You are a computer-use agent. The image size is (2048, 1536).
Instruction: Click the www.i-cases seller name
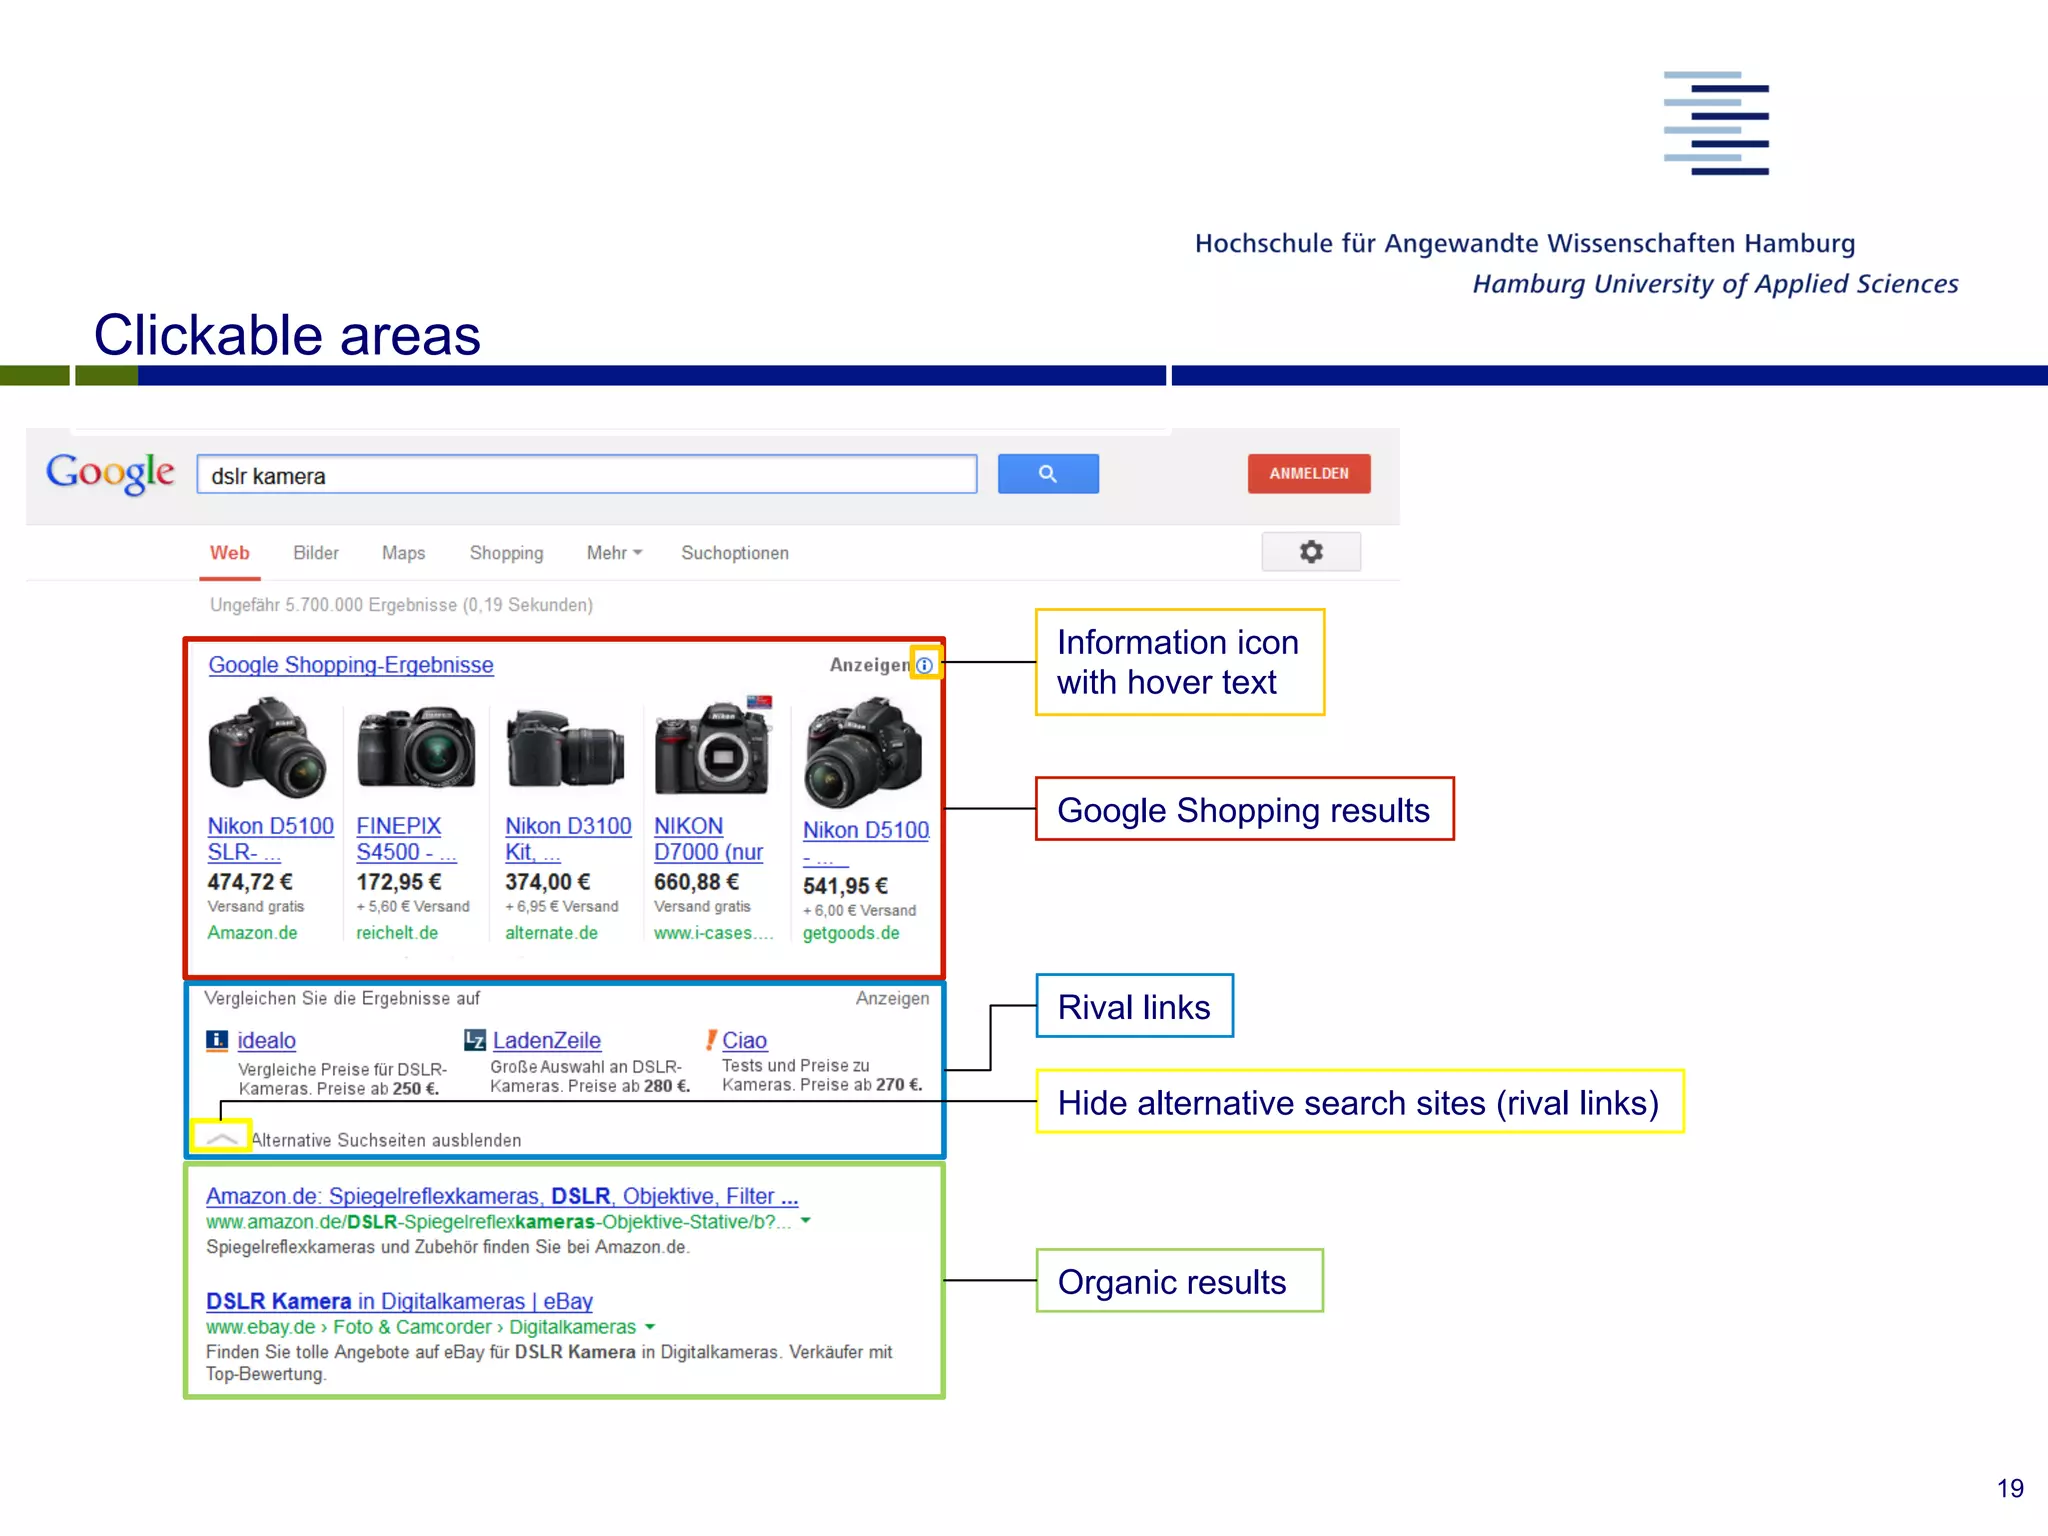[713, 933]
